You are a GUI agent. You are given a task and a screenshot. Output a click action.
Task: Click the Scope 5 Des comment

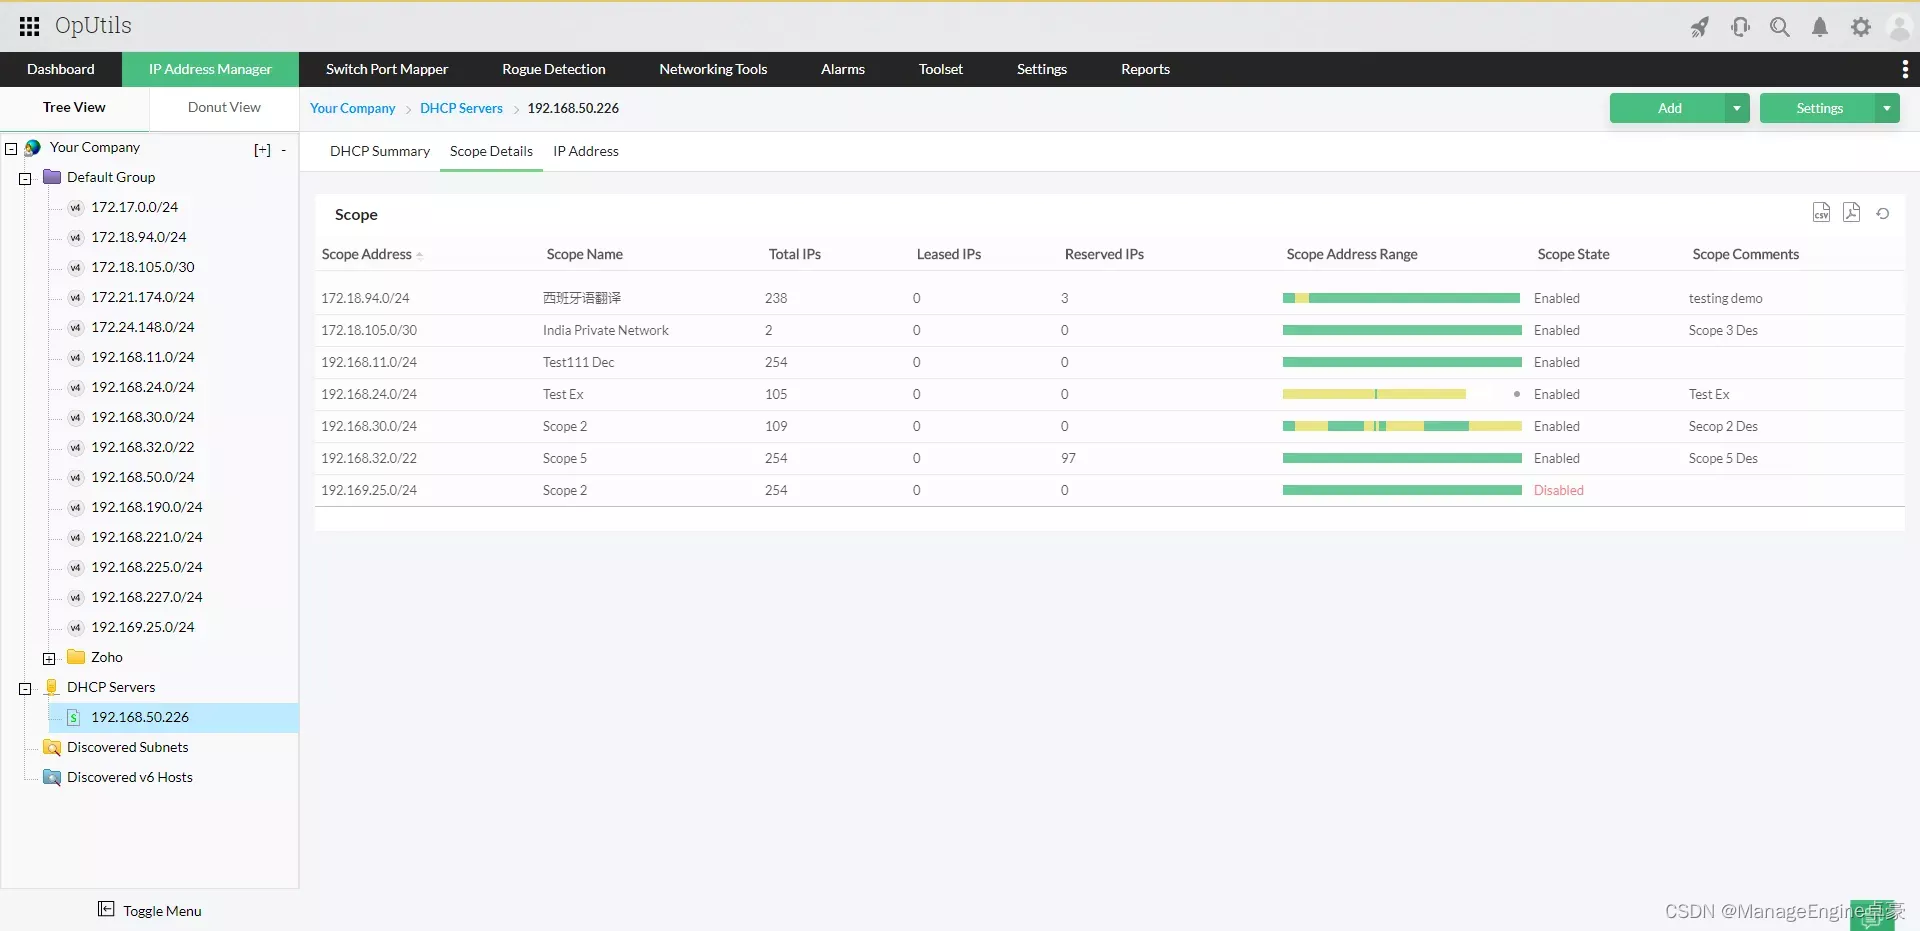tap(1723, 458)
